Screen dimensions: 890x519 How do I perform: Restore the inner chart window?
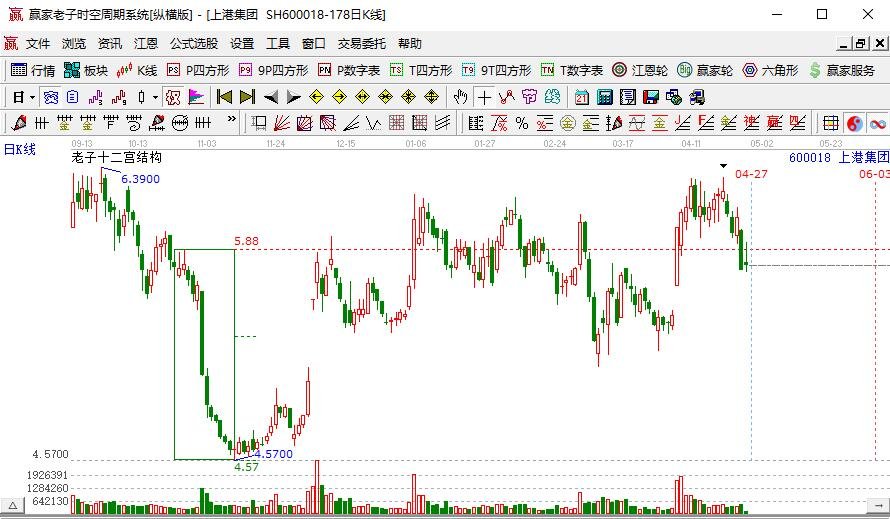pyautogui.click(x=861, y=43)
